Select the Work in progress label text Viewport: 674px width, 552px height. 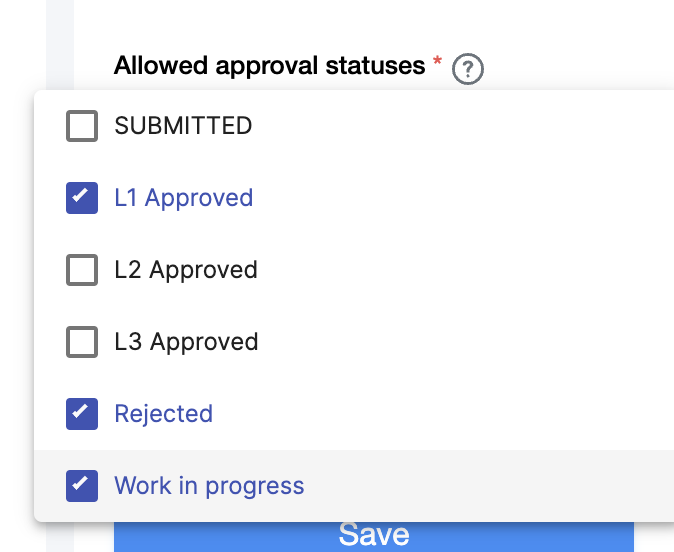click(x=209, y=486)
